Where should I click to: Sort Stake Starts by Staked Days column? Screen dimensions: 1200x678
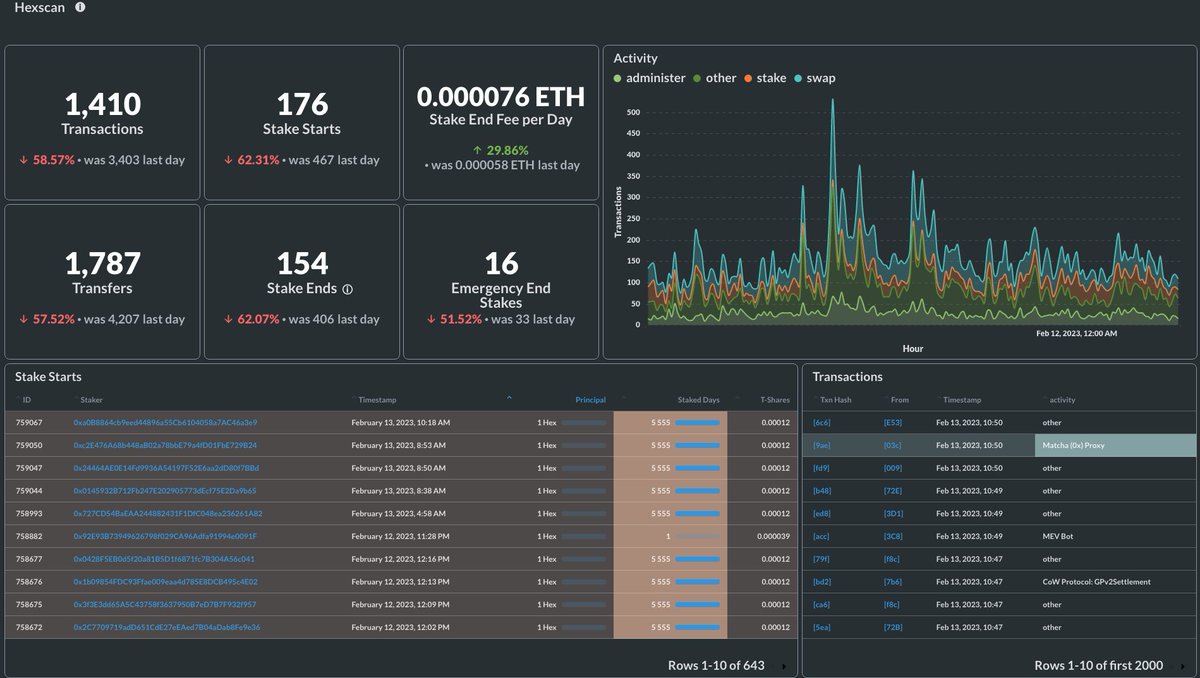697,400
